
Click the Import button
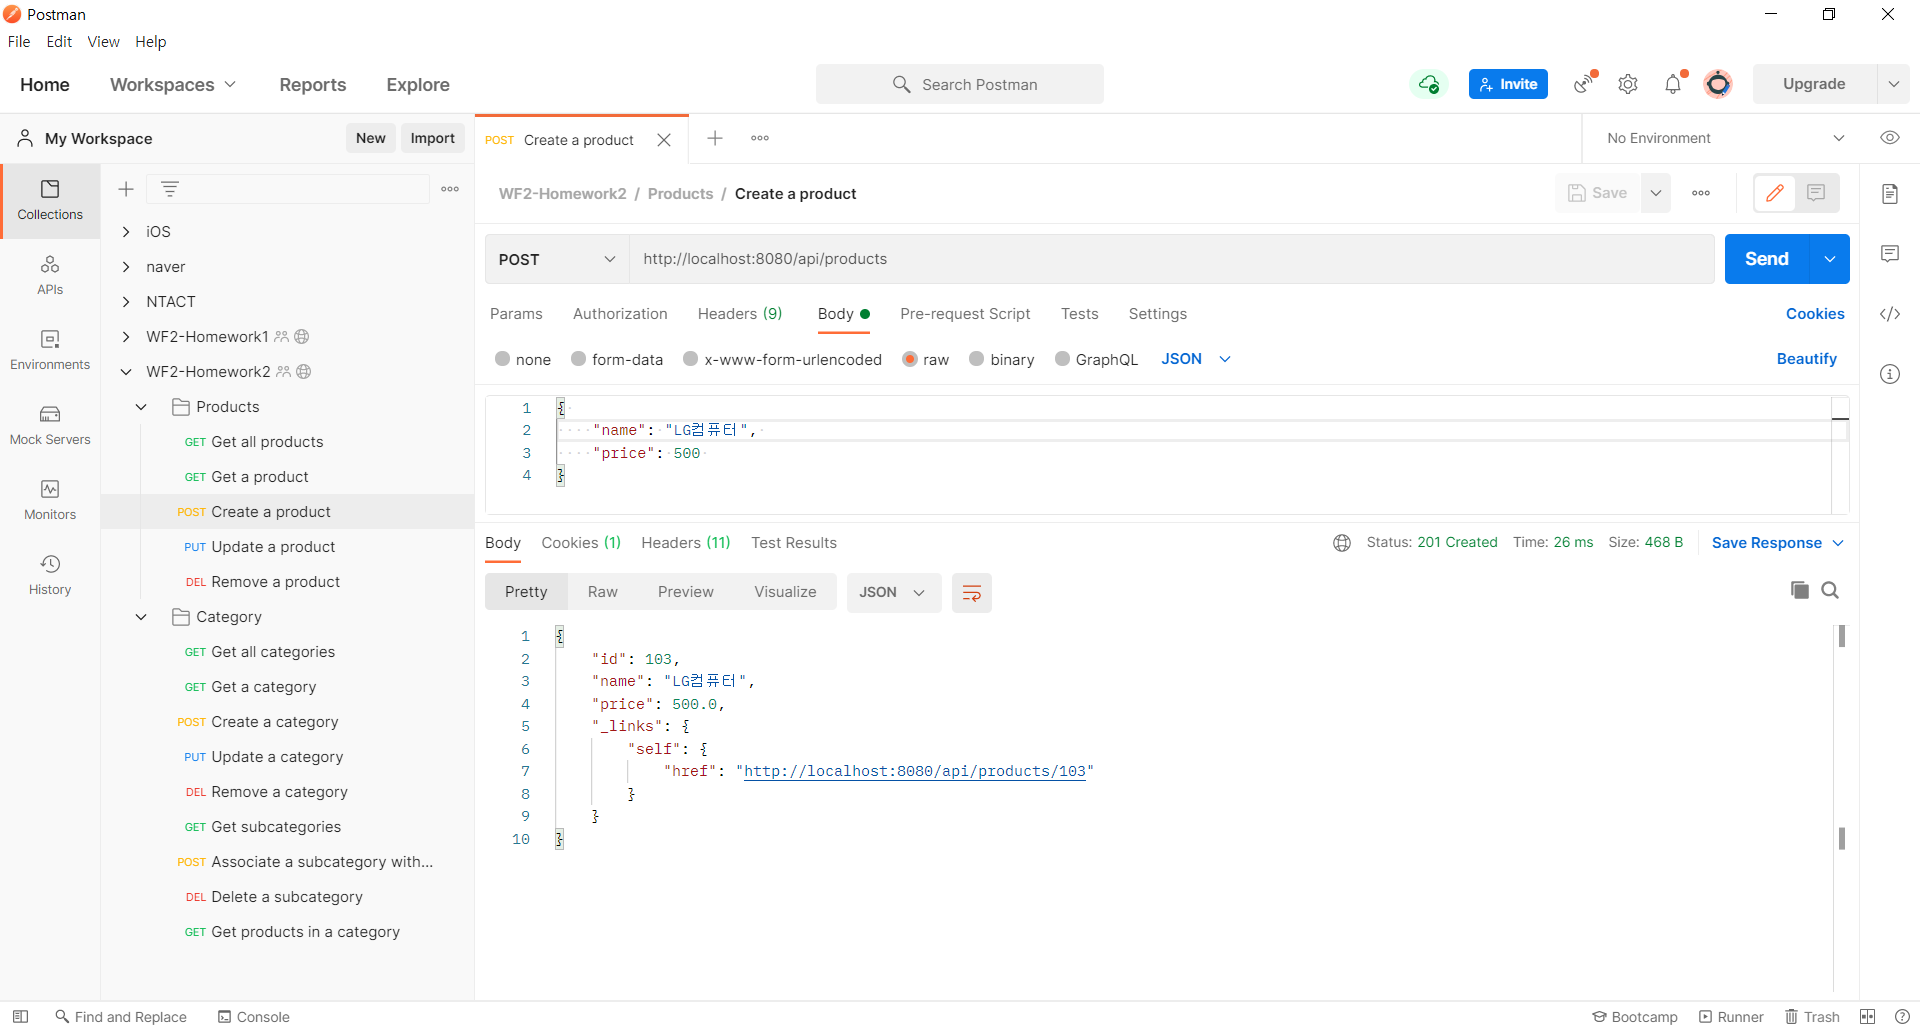pos(432,138)
